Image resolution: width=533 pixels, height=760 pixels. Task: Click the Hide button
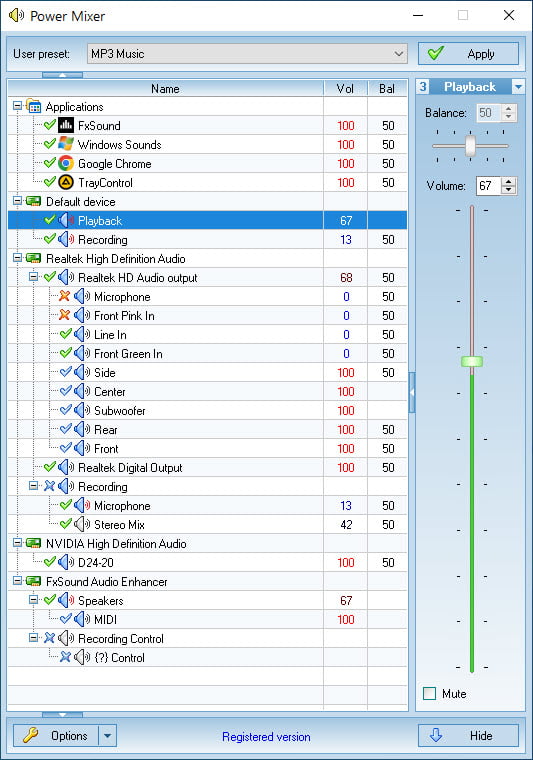pyautogui.click(x=469, y=736)
